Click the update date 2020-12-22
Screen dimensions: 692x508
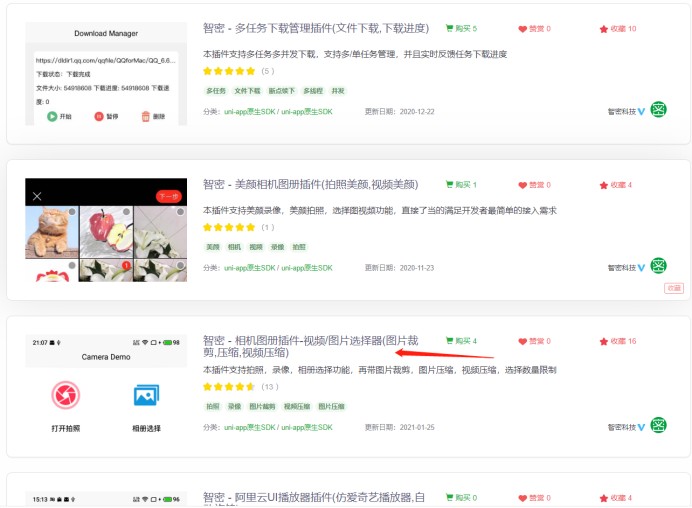coord(417,112)
